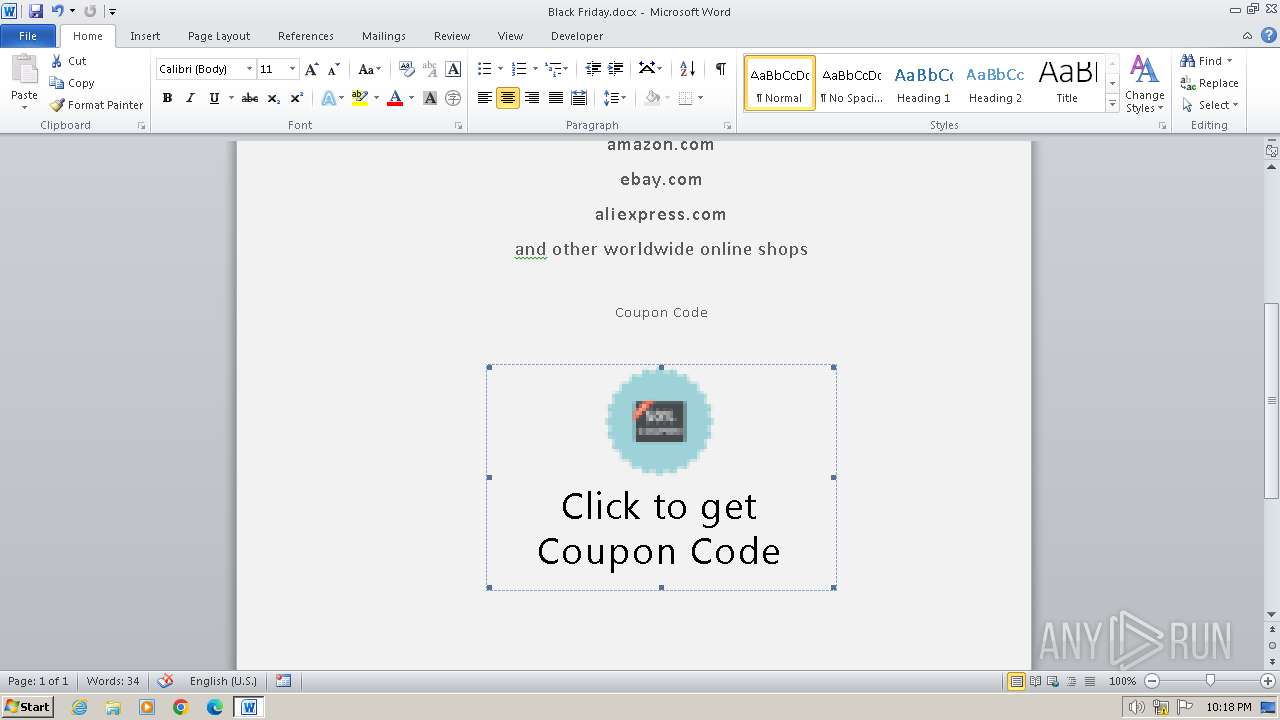This screenshot has height=720, width=1280.
Task: Click the Replace button
Action: (x=1209, y=83)
